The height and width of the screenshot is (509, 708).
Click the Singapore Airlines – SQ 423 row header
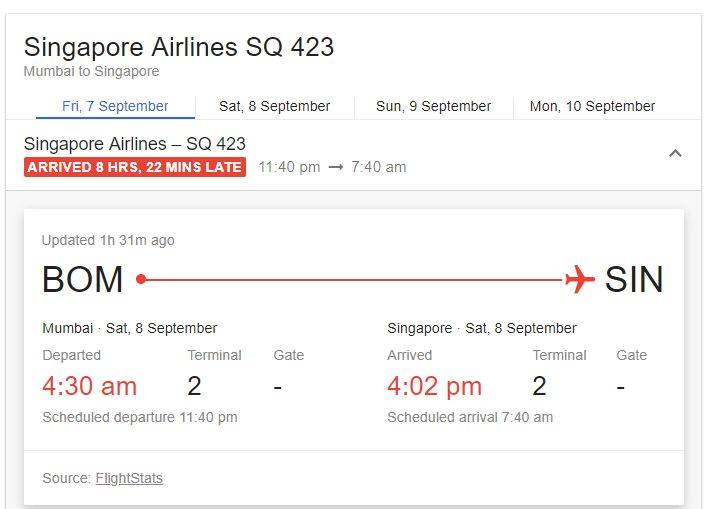[135, 144]
